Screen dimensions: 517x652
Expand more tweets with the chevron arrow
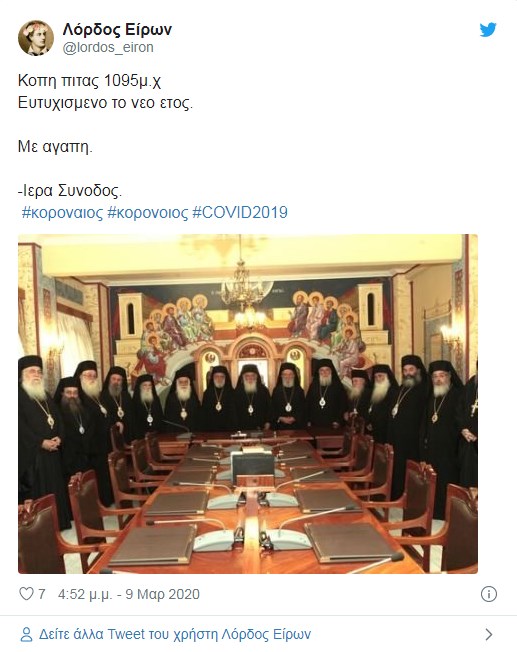[489, 635]
